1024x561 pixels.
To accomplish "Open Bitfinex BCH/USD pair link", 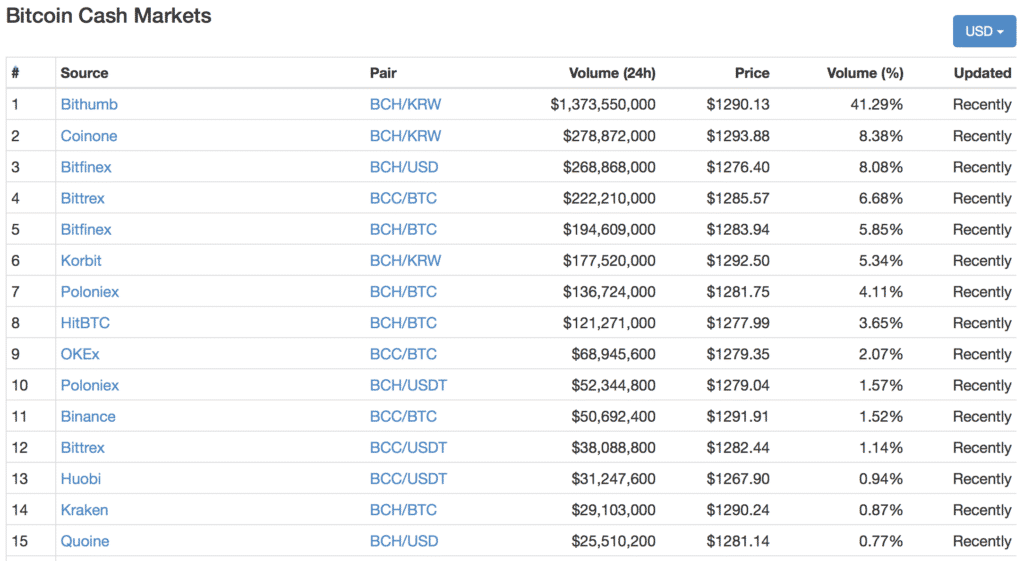I will [x=404, y=167].
